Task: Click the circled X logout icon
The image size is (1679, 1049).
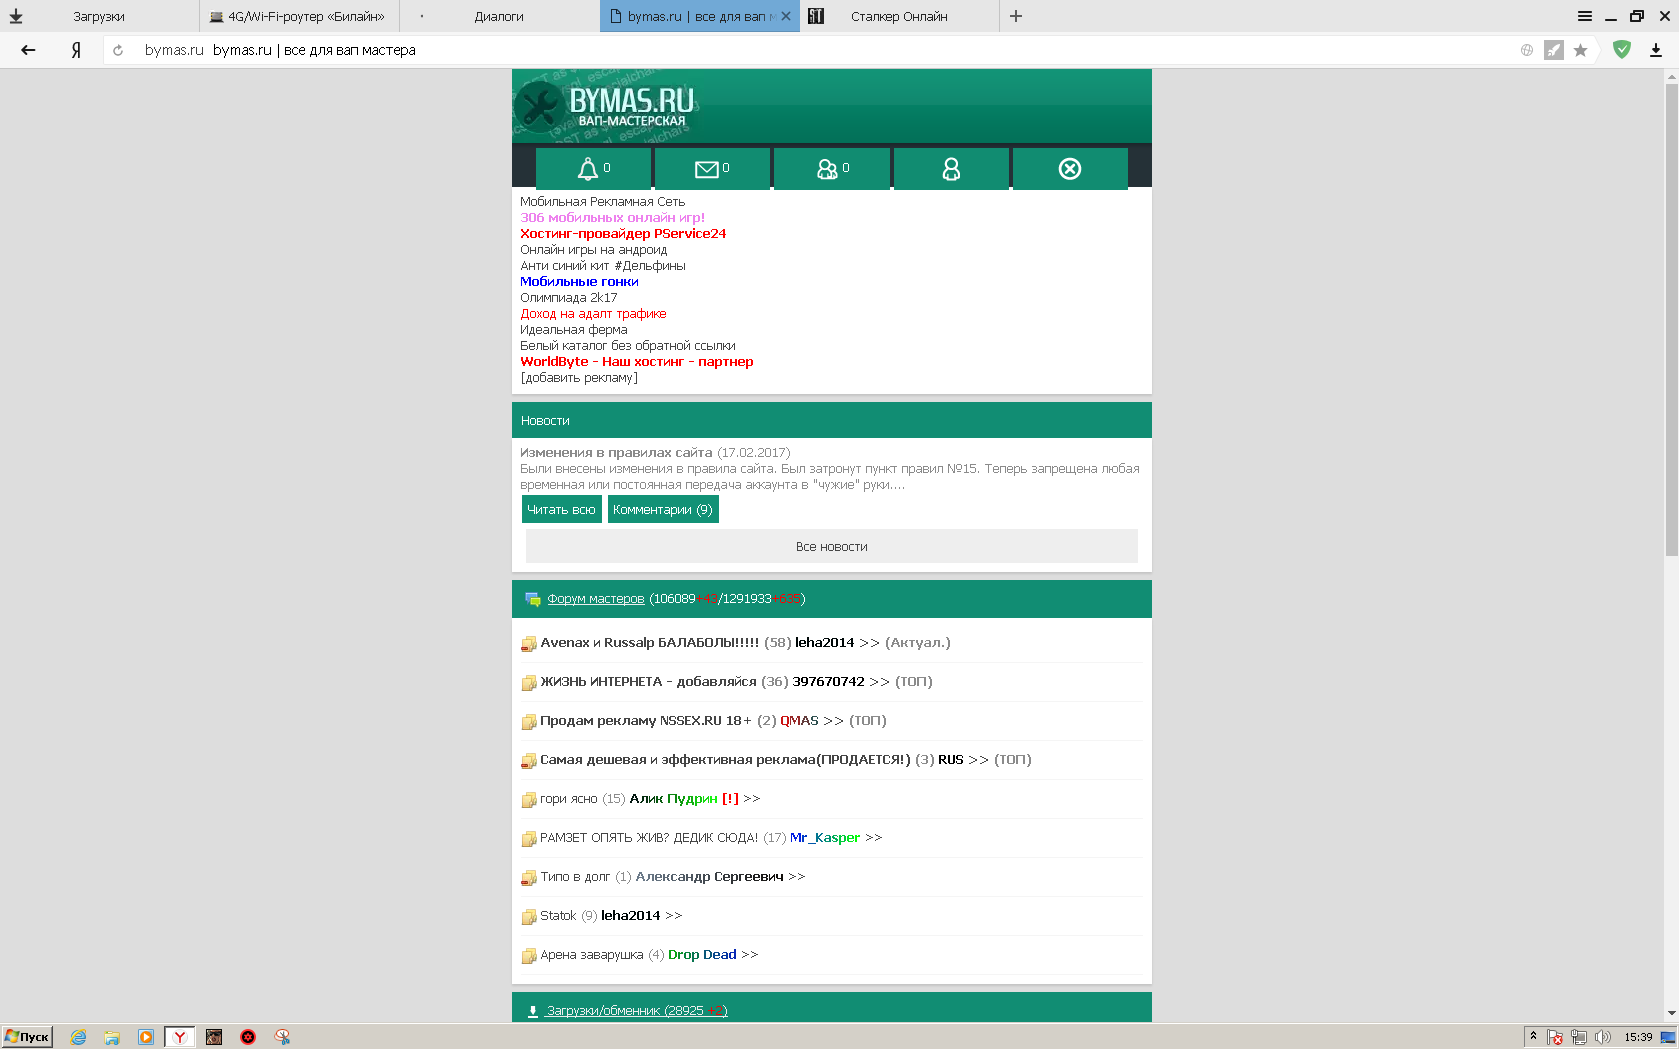Action: [1070, 169]
